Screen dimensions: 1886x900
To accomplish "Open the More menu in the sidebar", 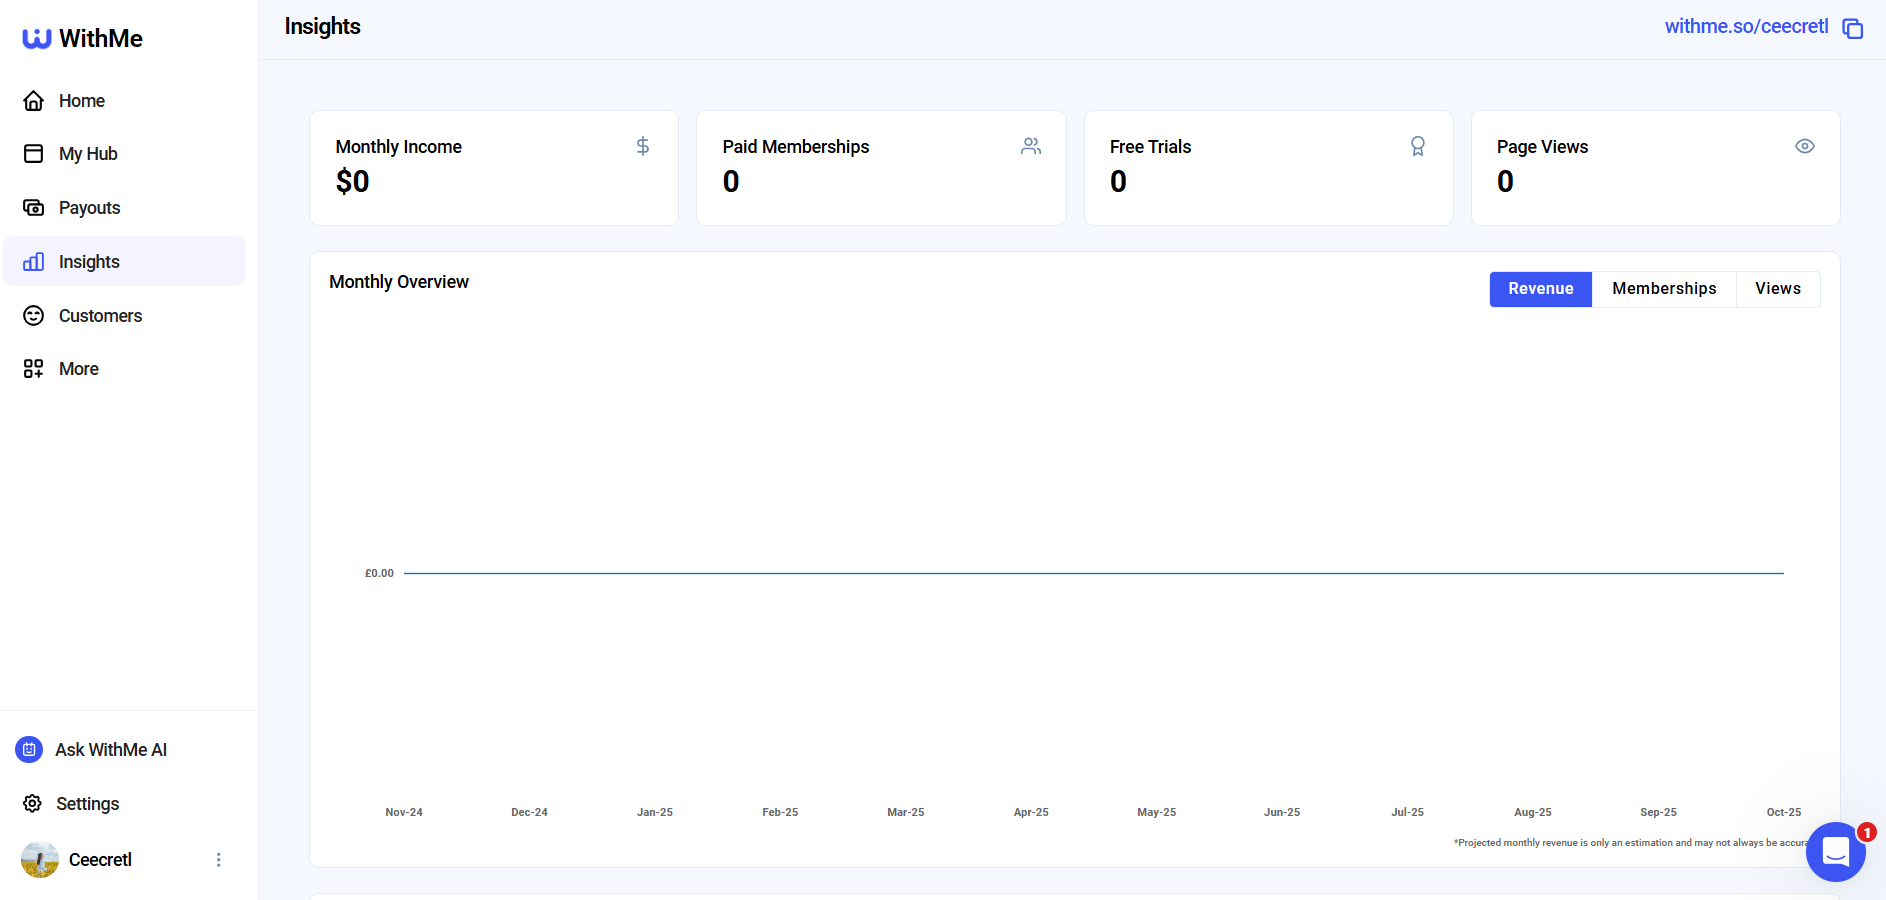I will 76,368.
